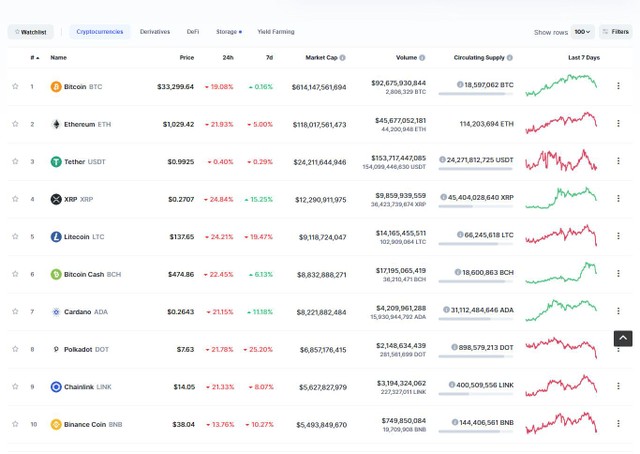Sort table by Price column header
The width and height of the screenshot is (640, 454).
[187, 58]
